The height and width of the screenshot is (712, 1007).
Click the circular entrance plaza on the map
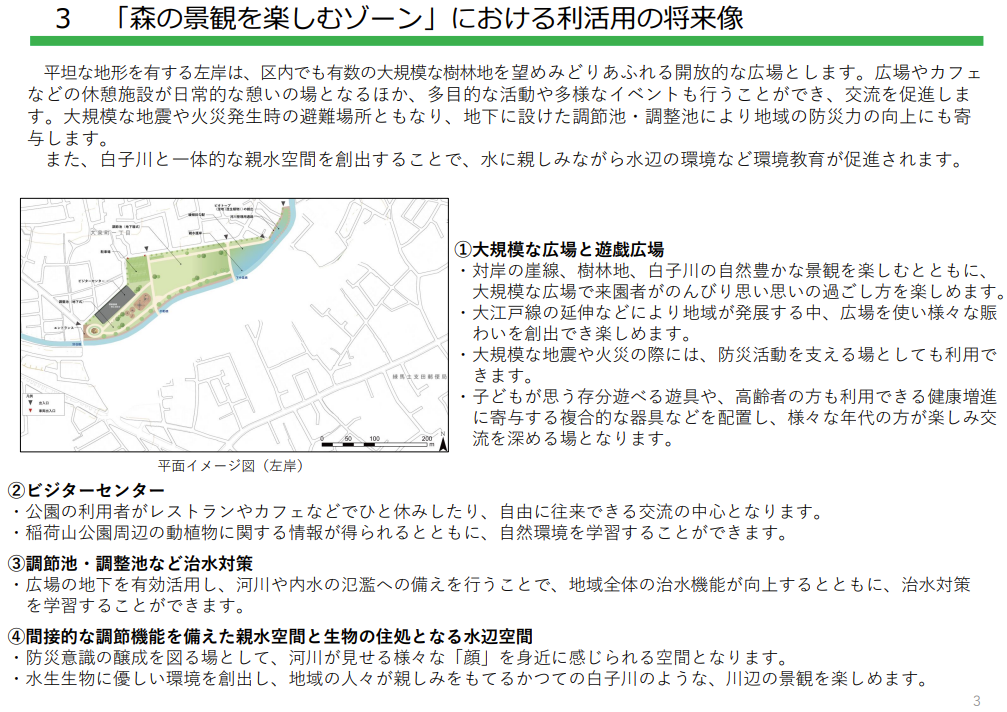click(94, 330)
